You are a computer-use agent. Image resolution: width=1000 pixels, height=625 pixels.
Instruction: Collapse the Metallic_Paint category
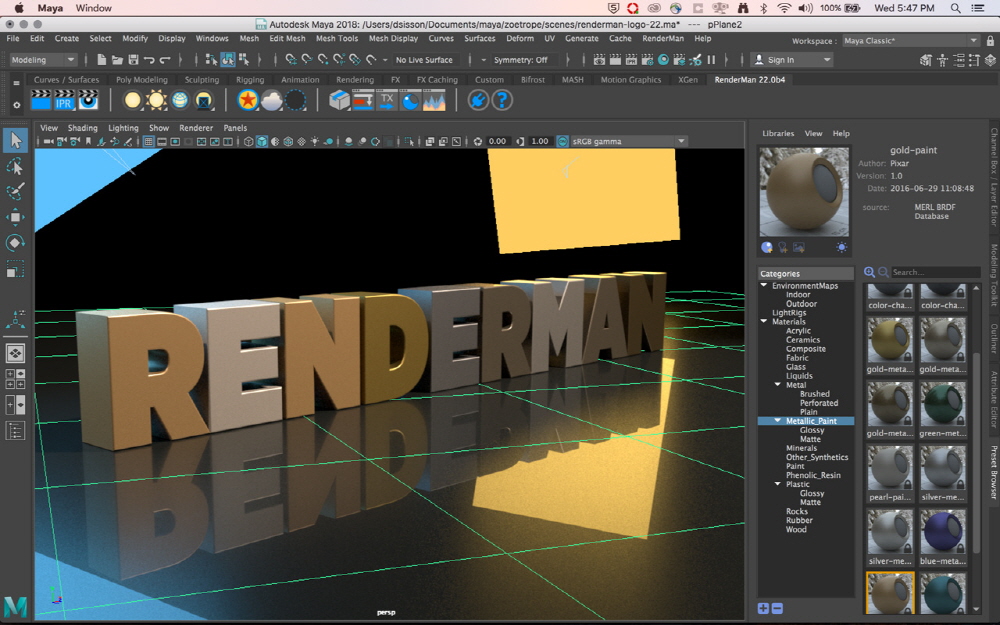(779, 421)
